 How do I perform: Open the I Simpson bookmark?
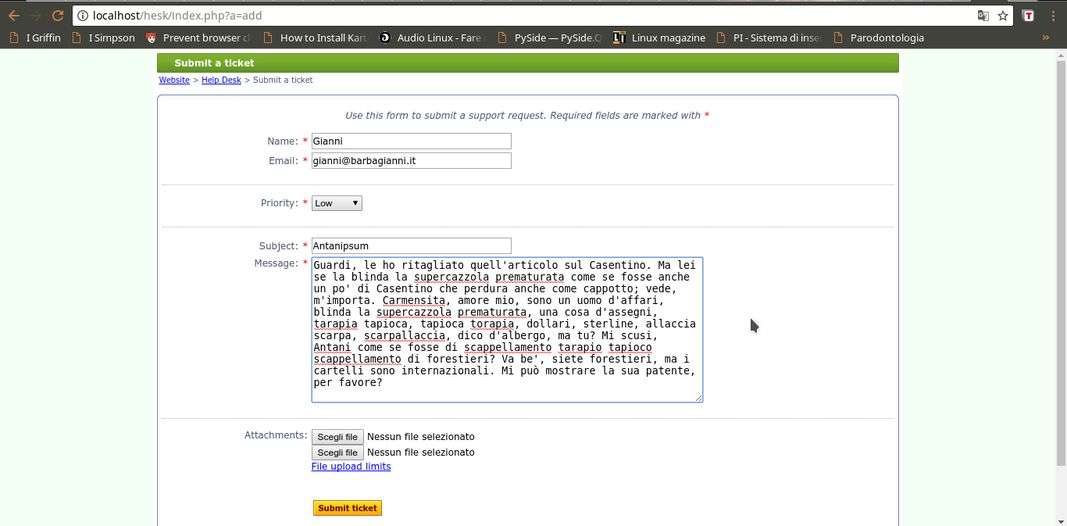click(103, 38)
